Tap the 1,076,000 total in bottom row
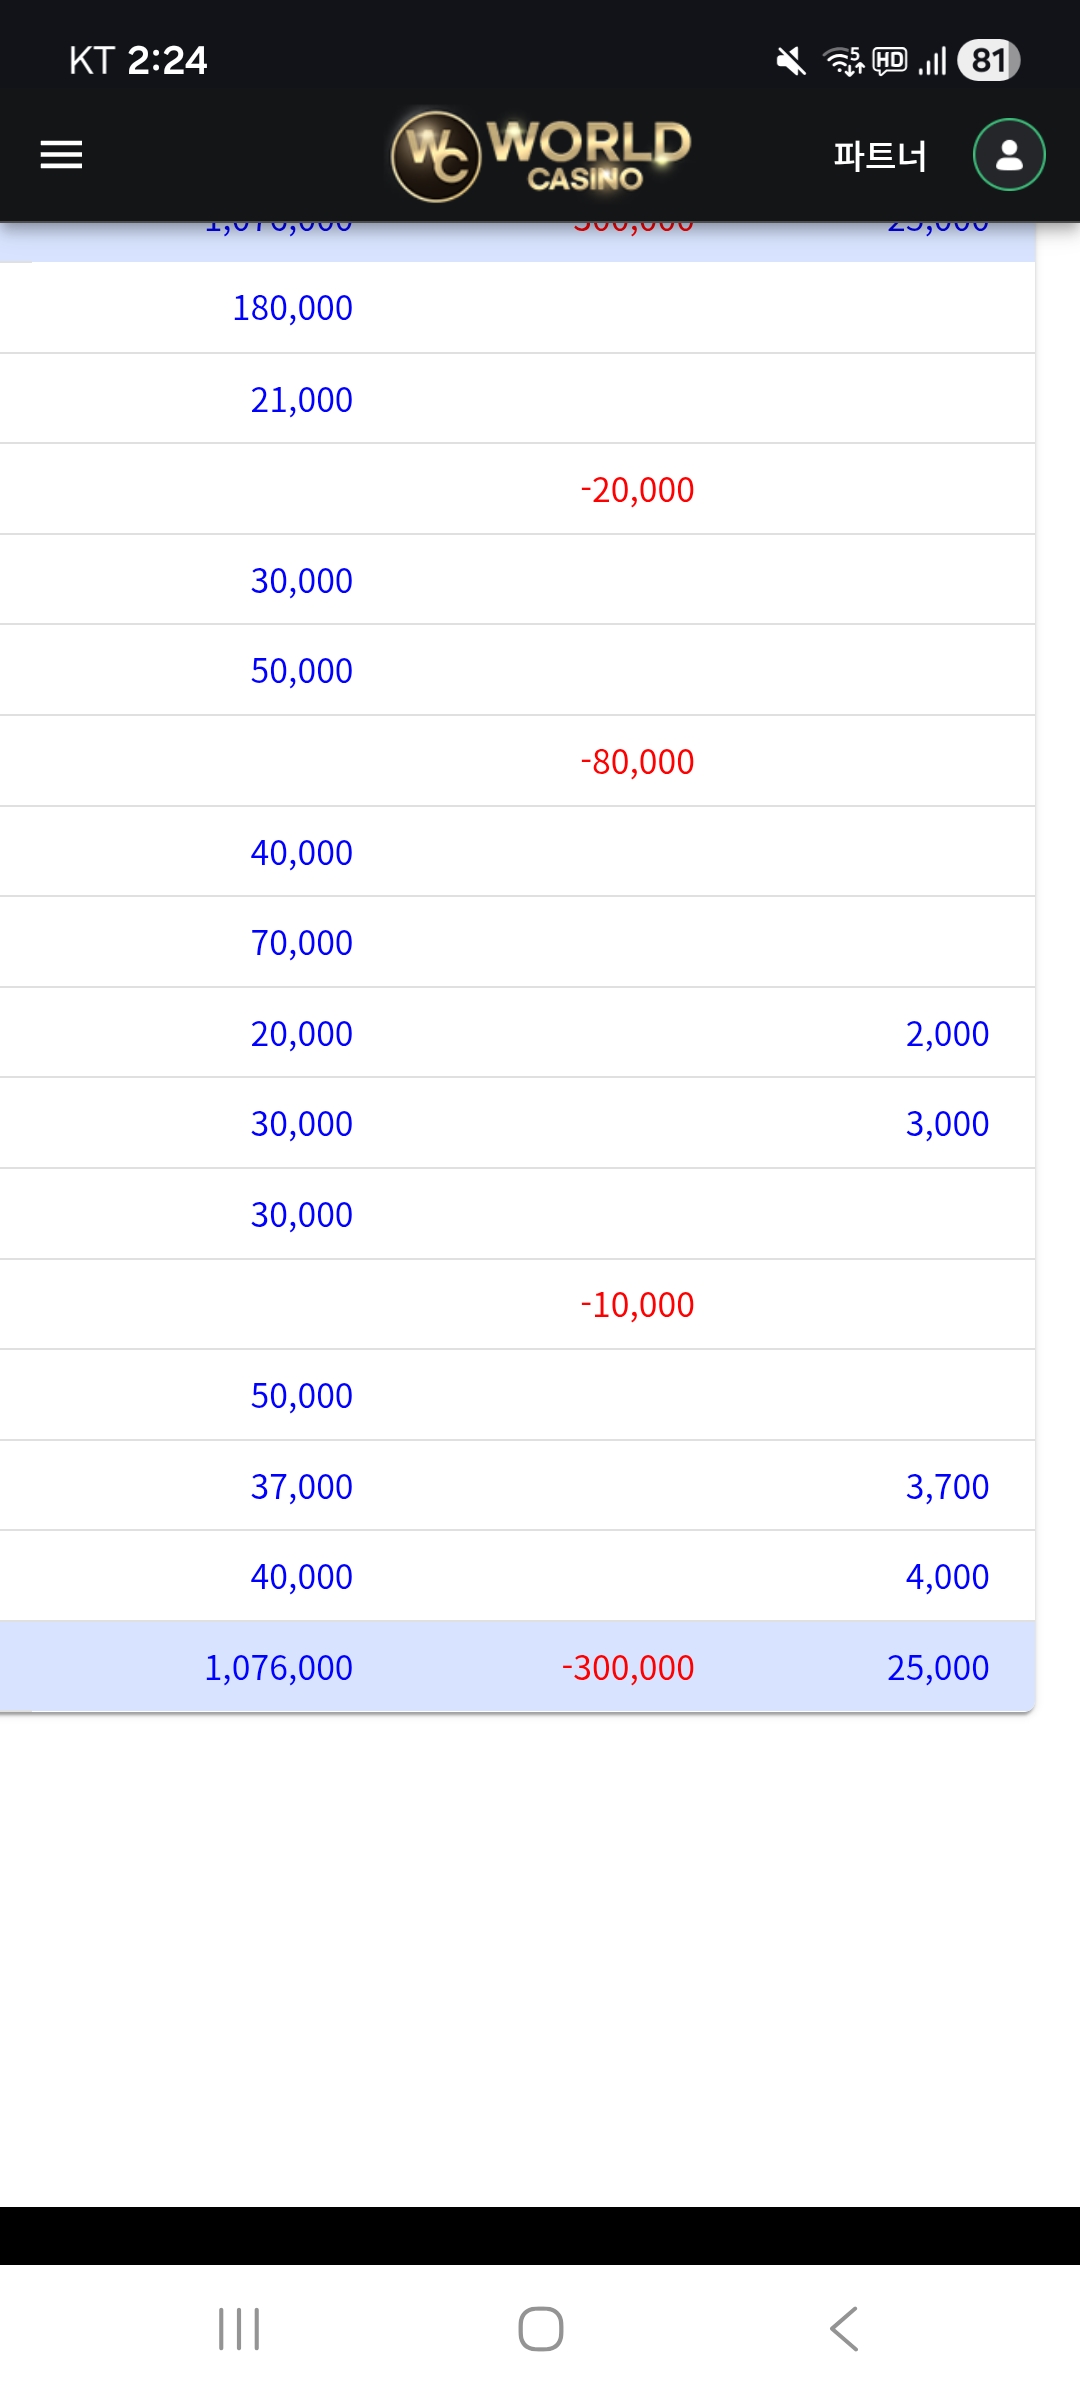The height and width of the screenshot is (2400, 1080). [x=278, y=1668]
